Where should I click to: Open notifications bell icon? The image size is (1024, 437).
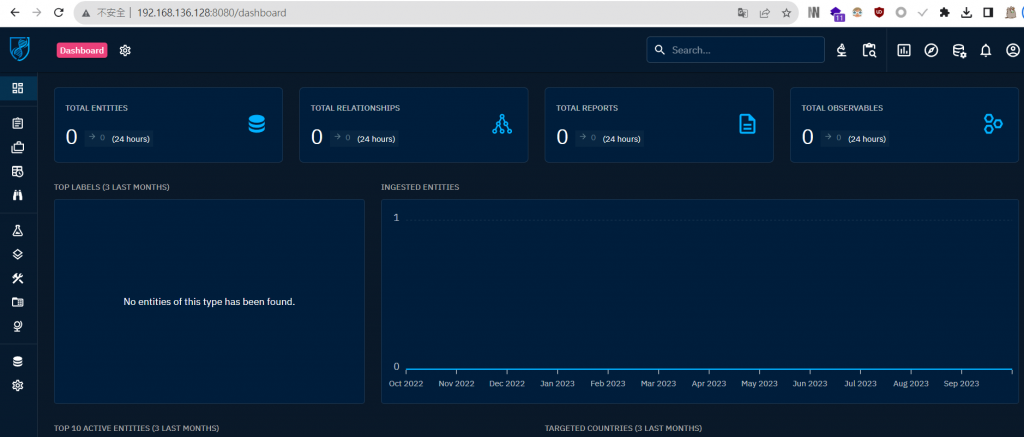pyautogui.click(x=985, y=50)
